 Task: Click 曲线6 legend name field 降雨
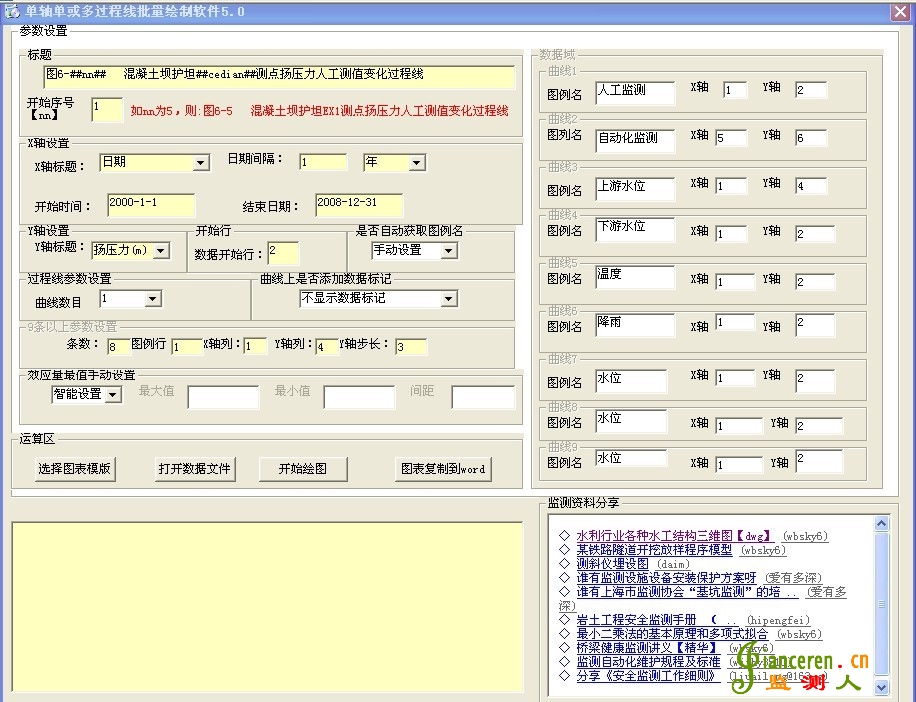635,325
